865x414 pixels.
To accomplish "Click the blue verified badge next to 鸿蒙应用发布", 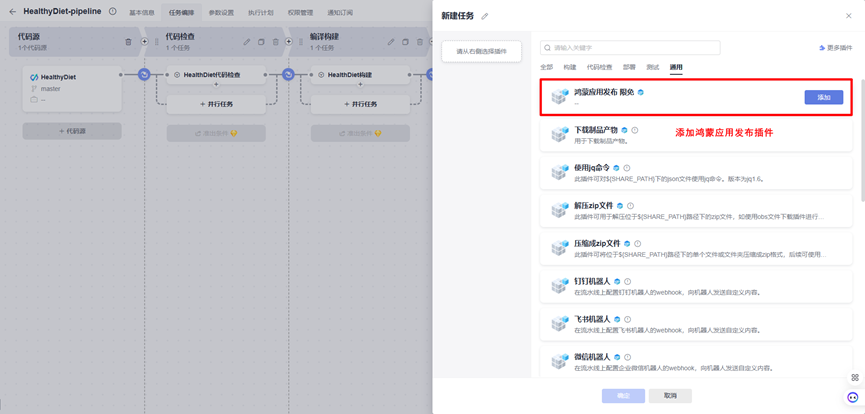I will point(640,92).
